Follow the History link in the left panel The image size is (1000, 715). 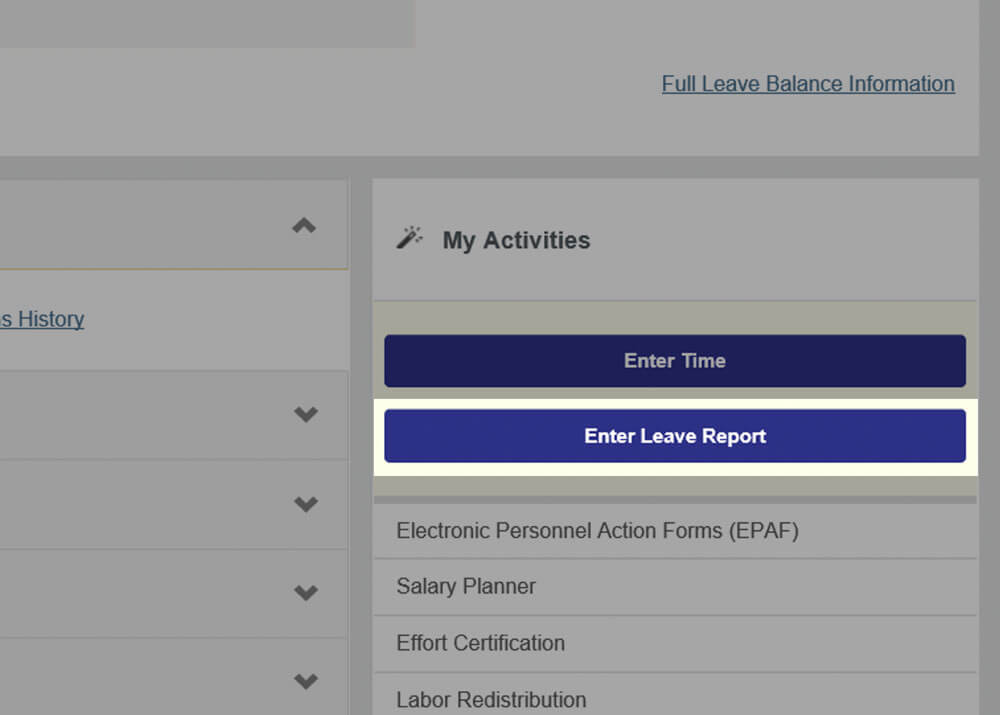pyautogui.click(x=42, y=318)
